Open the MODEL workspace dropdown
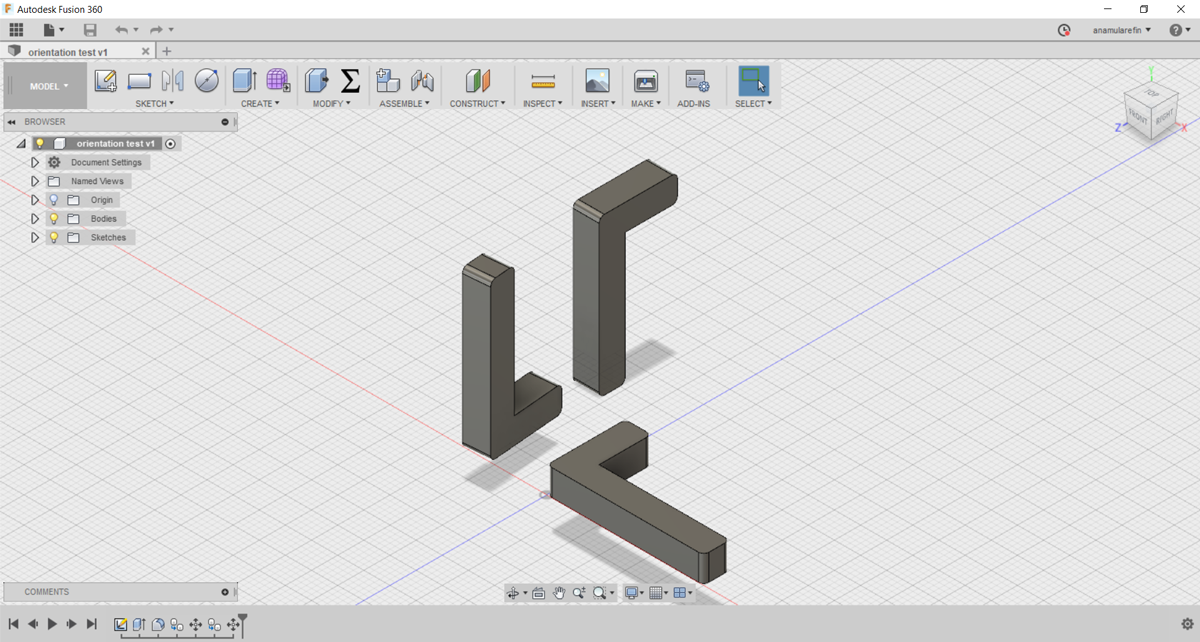The height and width of the screenshot is (642, 1200). click(48, 86)
